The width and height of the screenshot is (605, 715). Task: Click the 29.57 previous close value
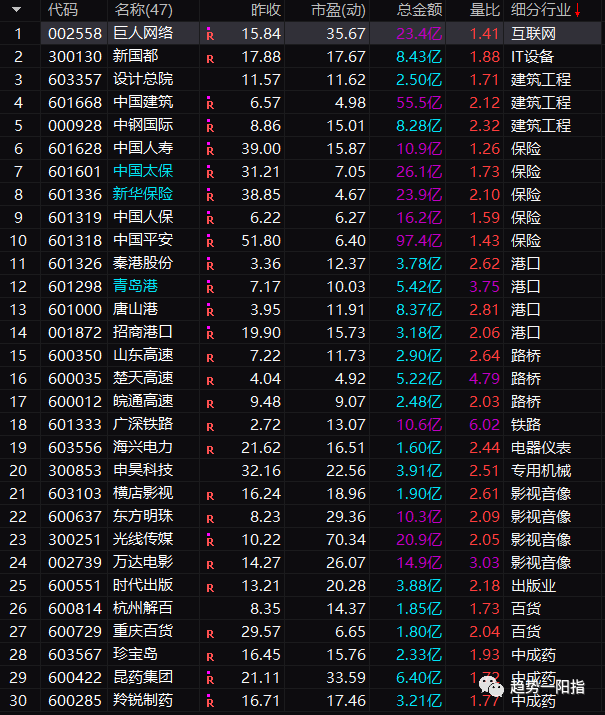click(261, 632)
